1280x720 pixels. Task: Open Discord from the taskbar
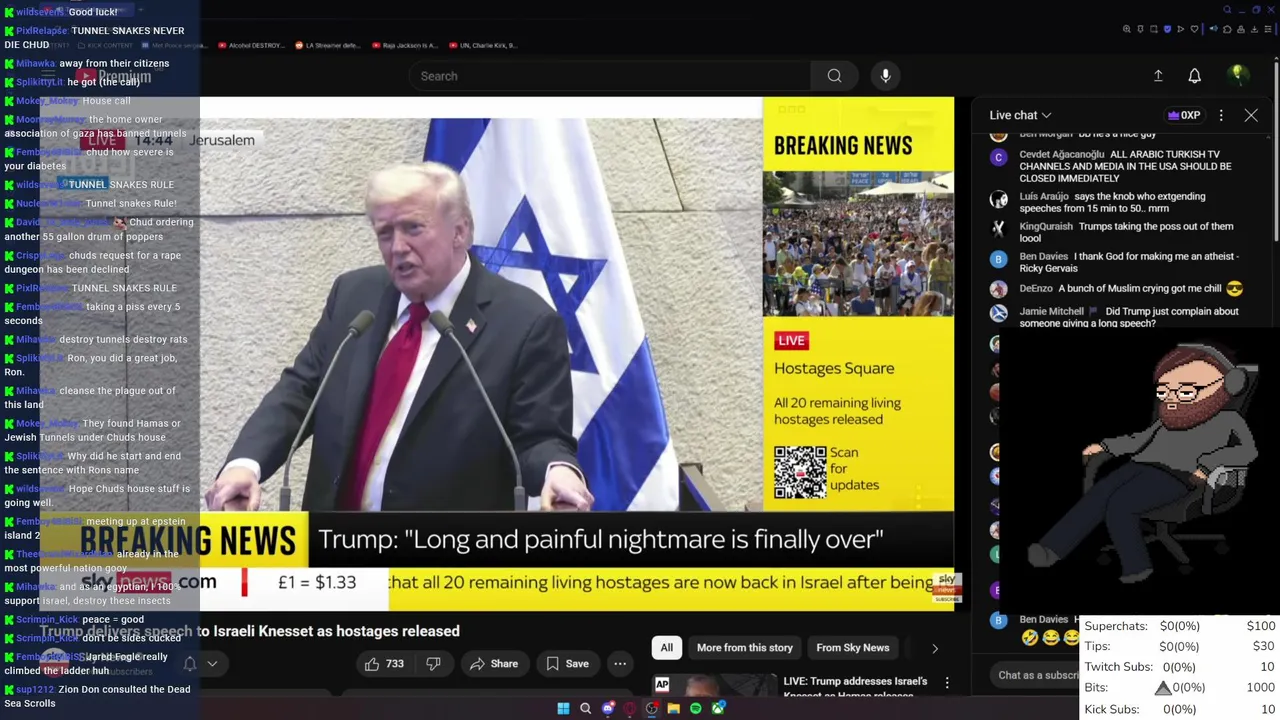608,708
